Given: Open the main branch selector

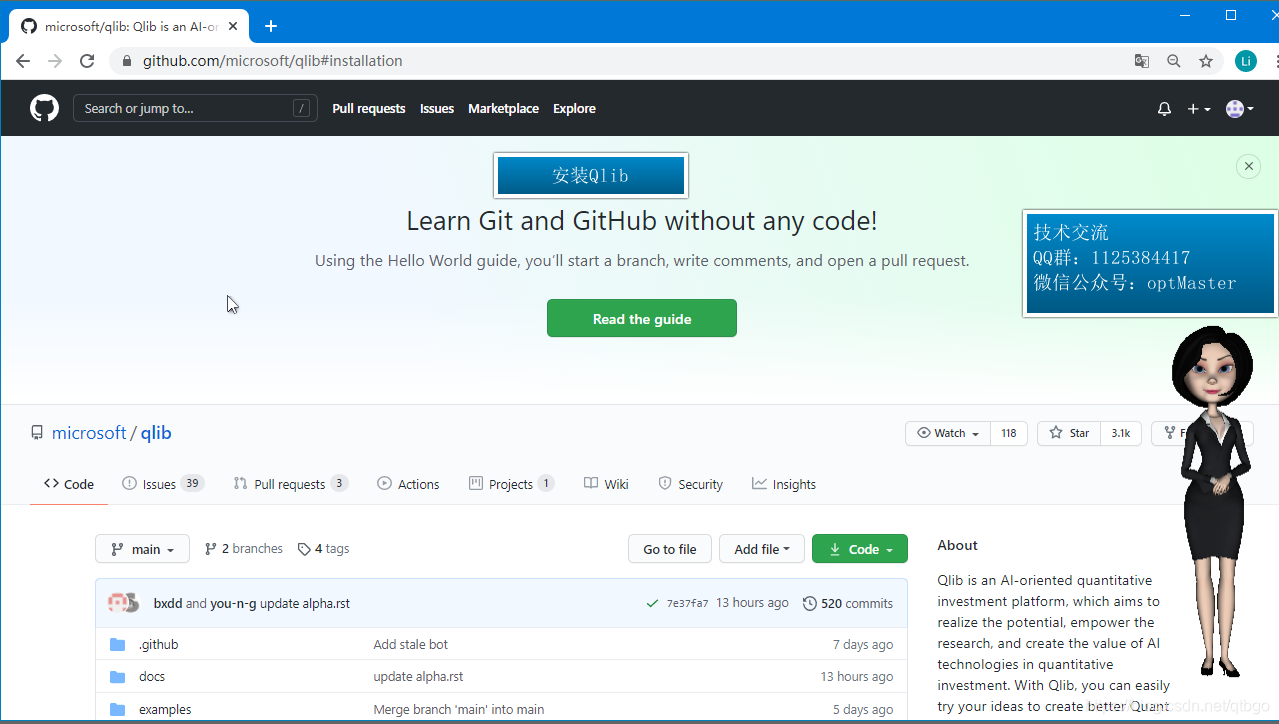Looking at the screenshot, I should click(x=142, y=549).
